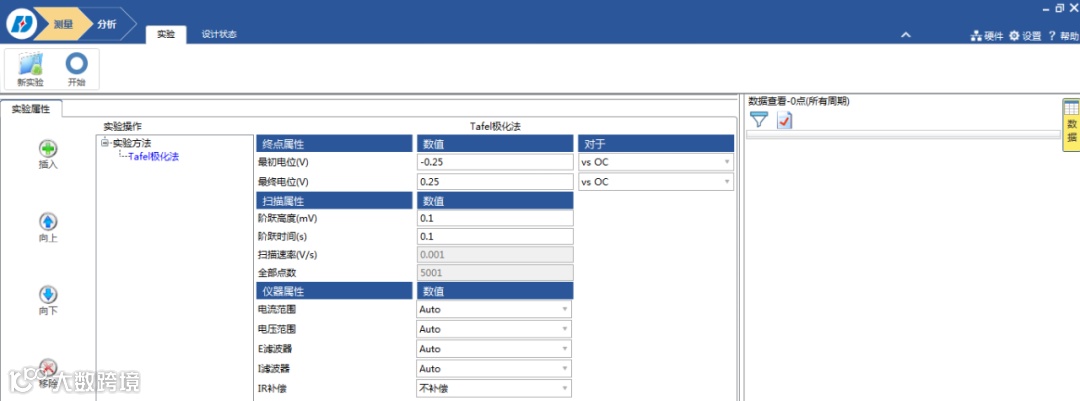Edit the 阶跃高度 value field

pos(495,218)
